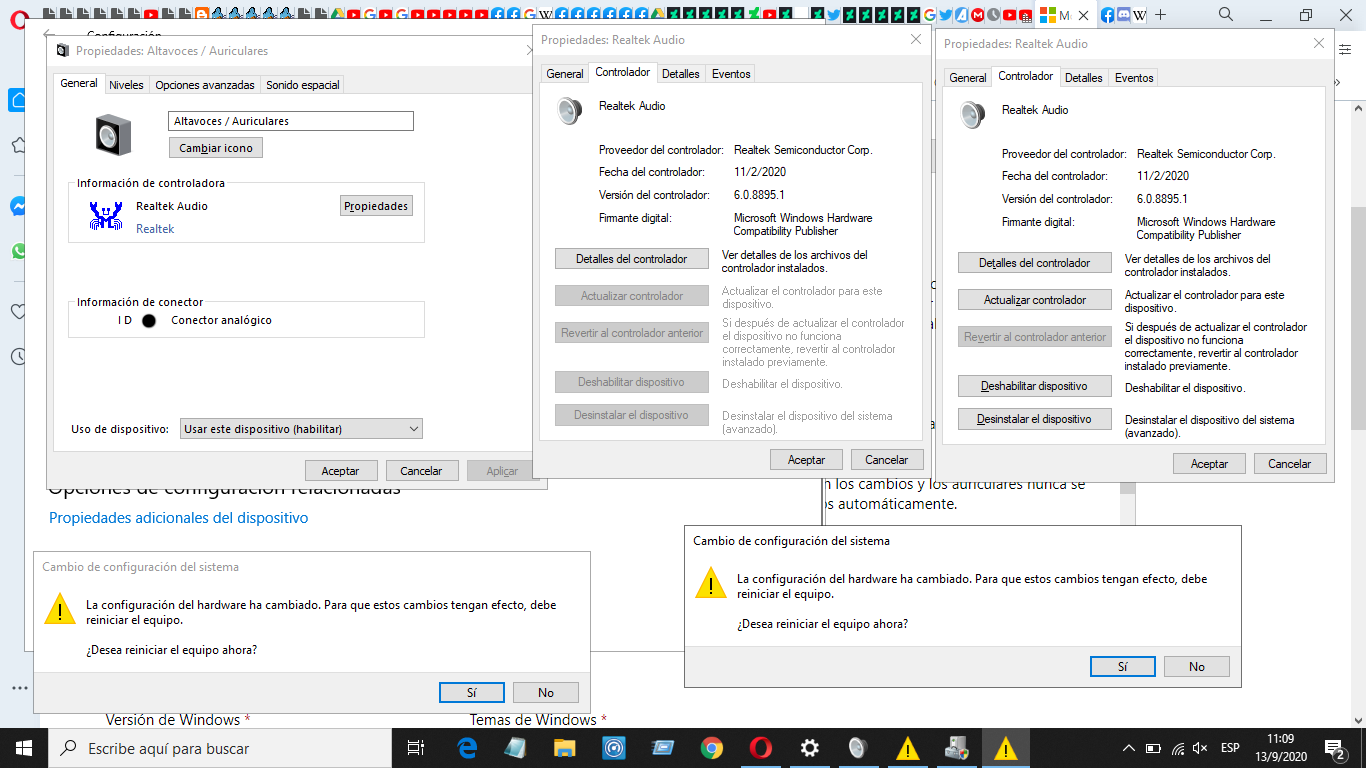The width and height of the screenshot is (1366, 768).
Task: Select General tab in middle Realtek dialog
Action: (x=565, y=74)
